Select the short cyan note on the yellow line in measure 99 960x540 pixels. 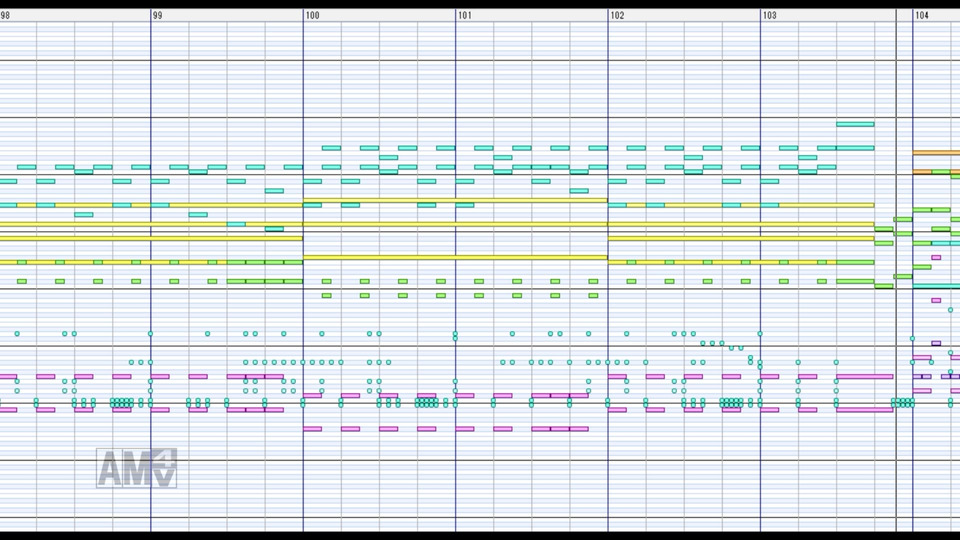click(236, 224)
